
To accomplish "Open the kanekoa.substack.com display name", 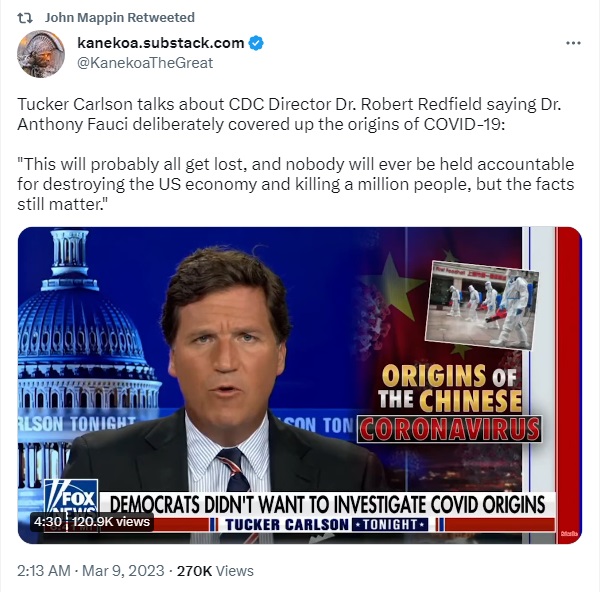I will [161, 43].
